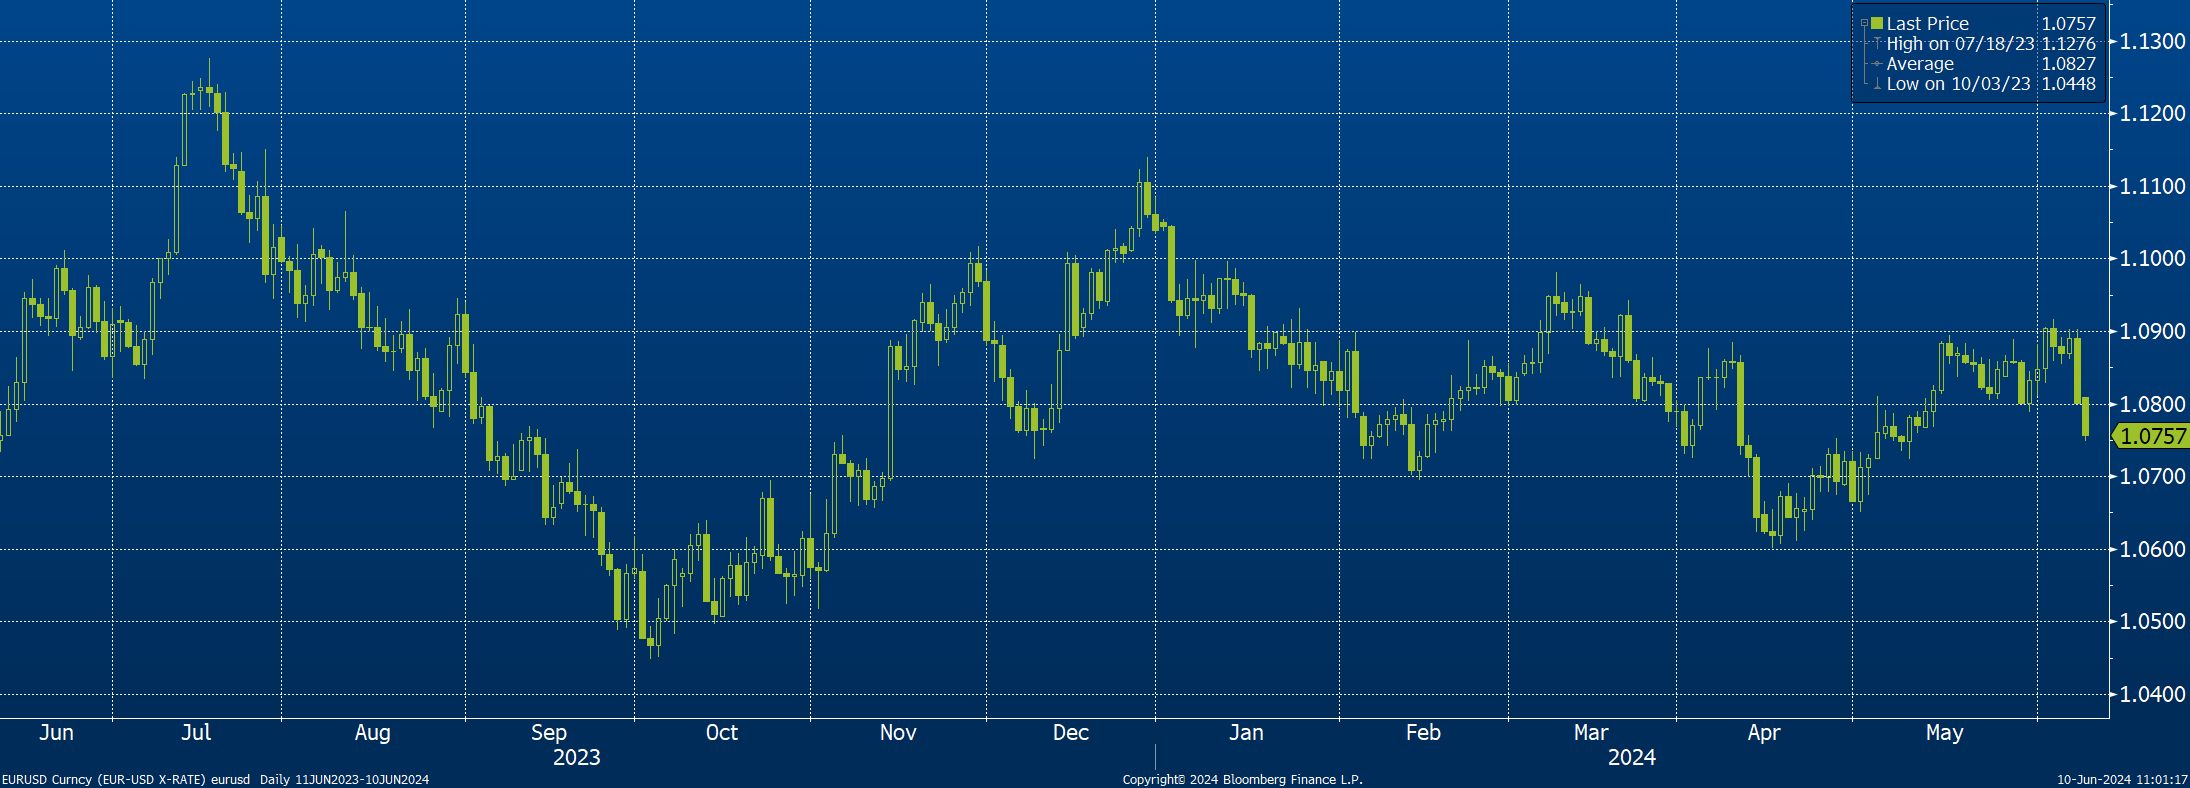Click the 1.0400 y-axis label

point(2152,694)
